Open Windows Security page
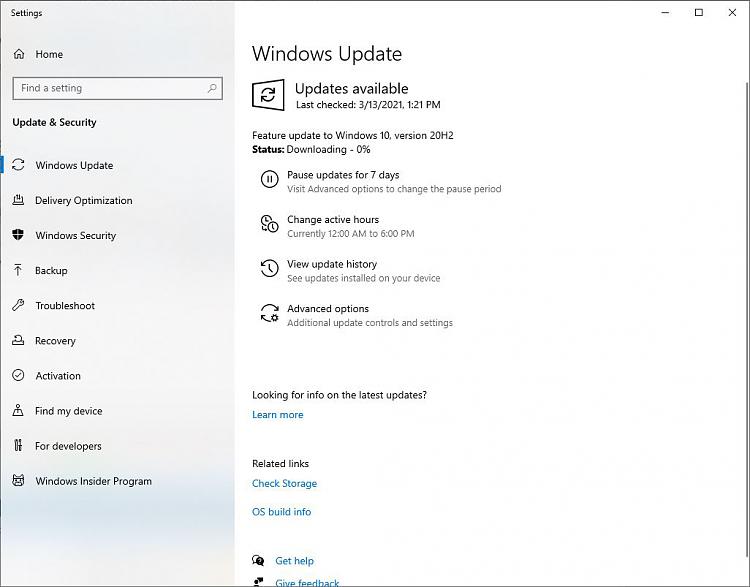The image size is (750, 587). [x=76, y=235]
